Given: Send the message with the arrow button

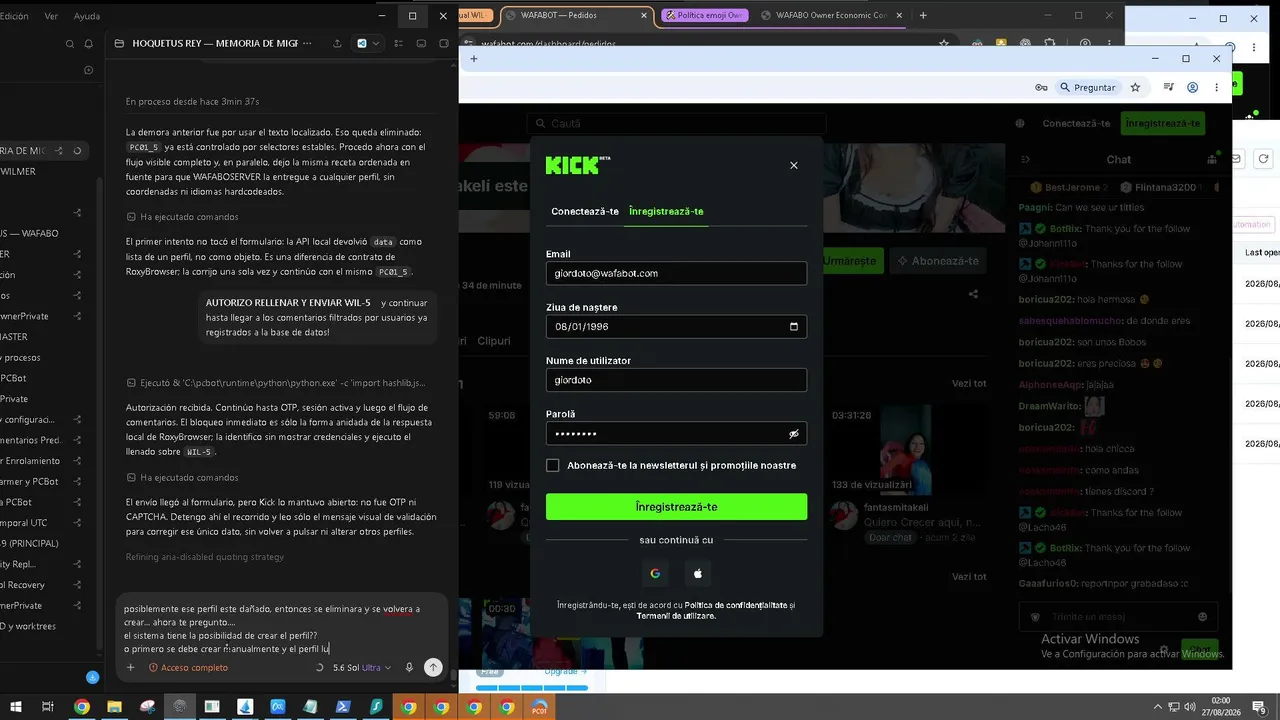Looking at the screenshot, I should 433,667.
